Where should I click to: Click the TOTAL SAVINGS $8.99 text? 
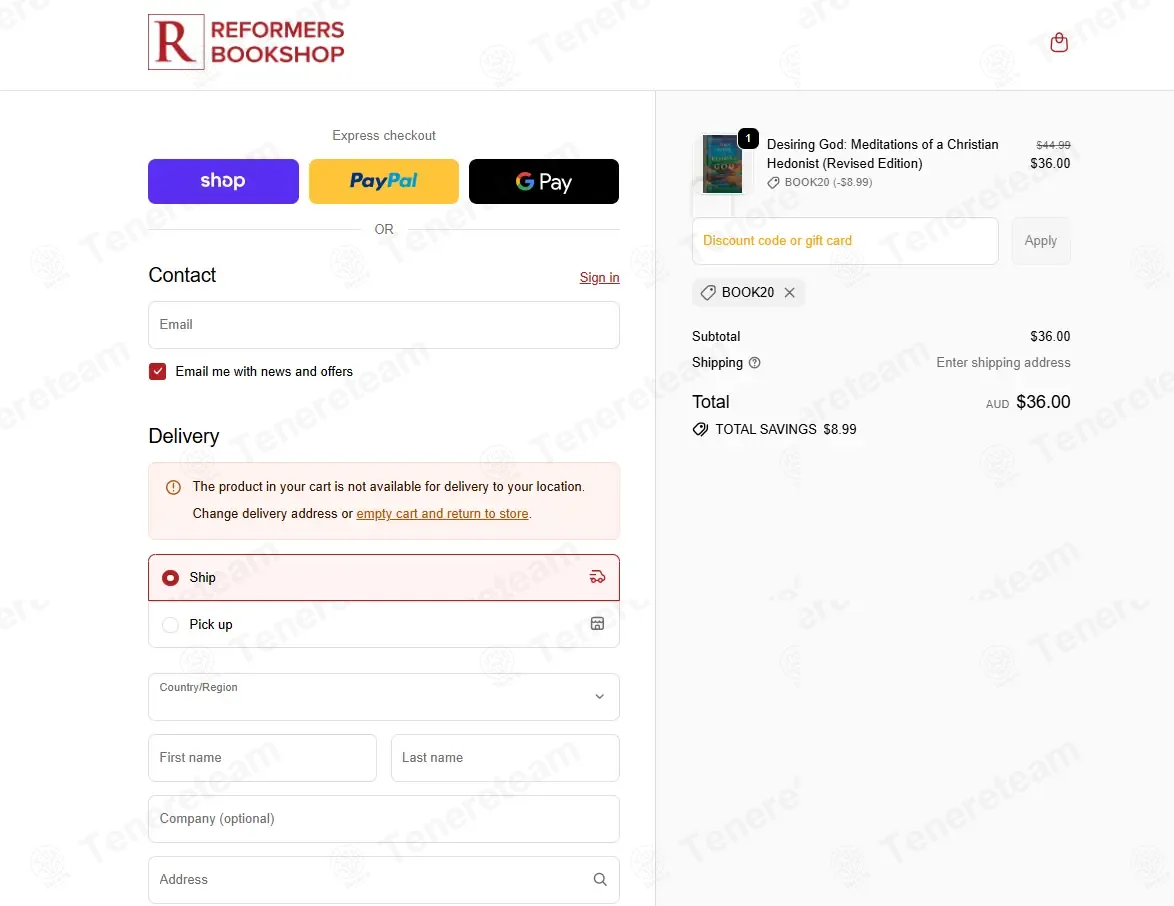click(785, 430)
